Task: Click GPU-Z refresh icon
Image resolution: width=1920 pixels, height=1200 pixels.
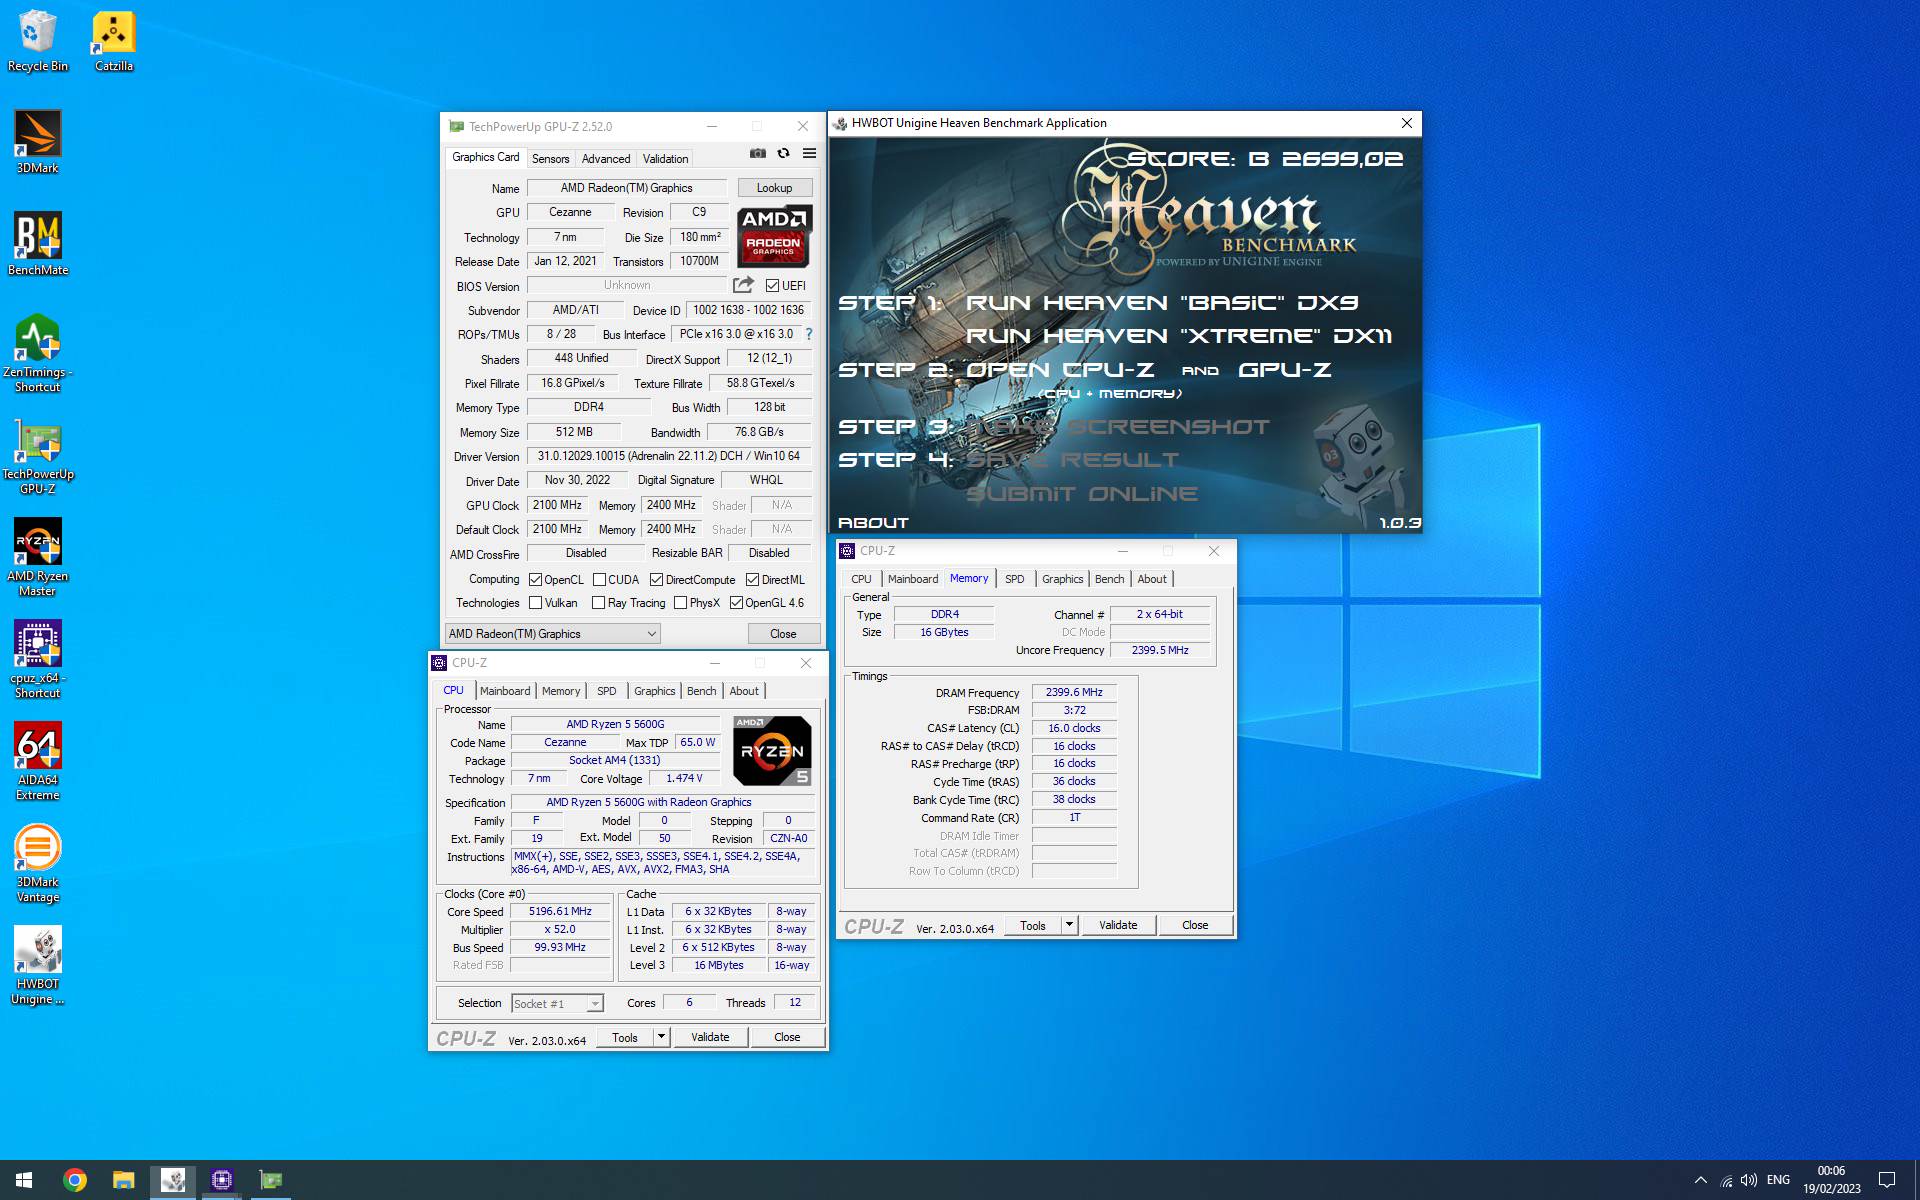Action: [784, 154]
